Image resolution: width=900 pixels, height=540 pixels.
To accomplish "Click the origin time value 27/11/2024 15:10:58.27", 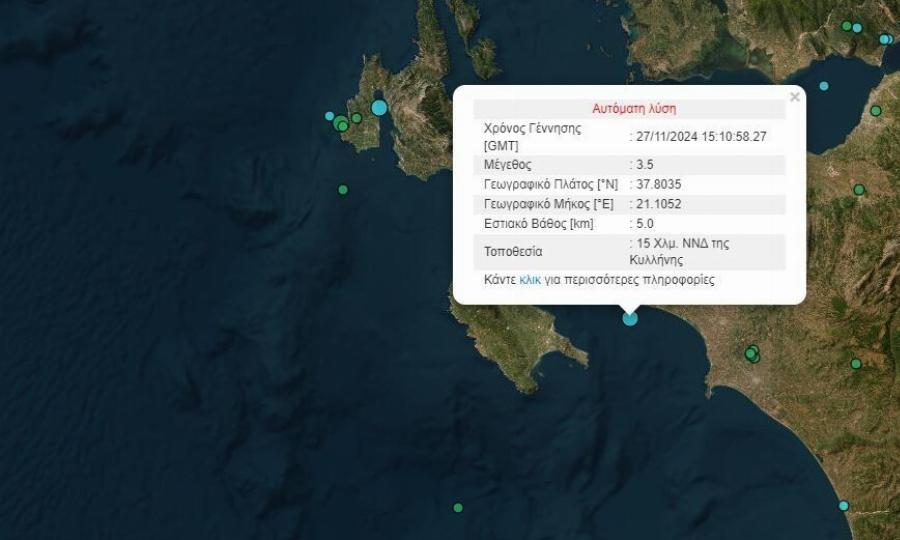I will click(701, 137).
